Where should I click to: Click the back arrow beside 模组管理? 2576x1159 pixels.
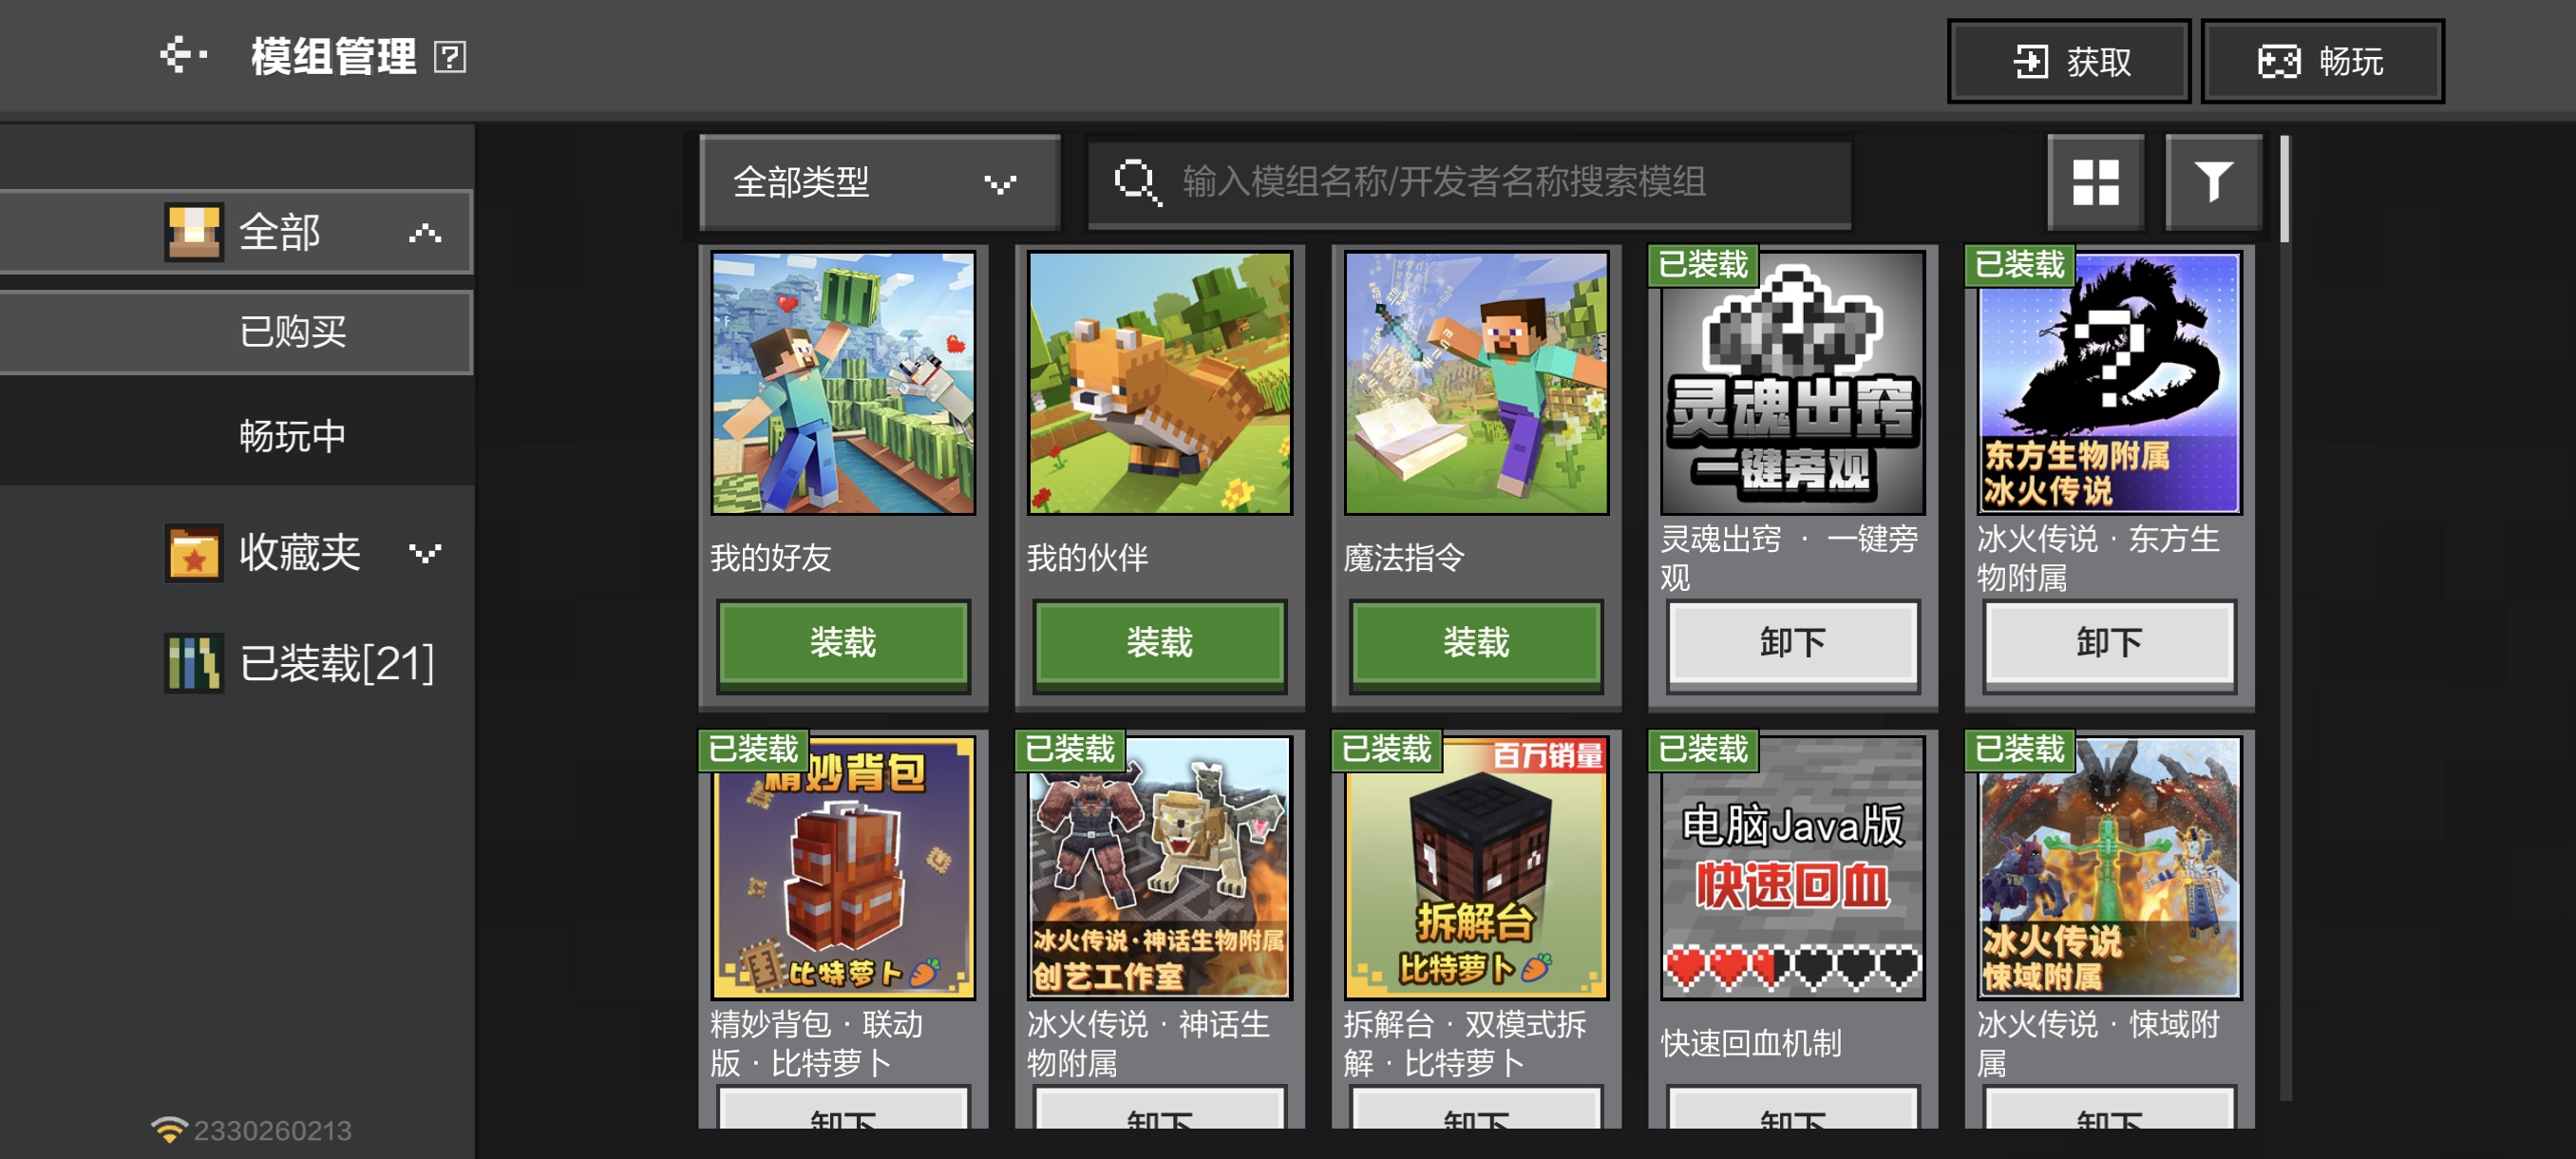[184, 55]
